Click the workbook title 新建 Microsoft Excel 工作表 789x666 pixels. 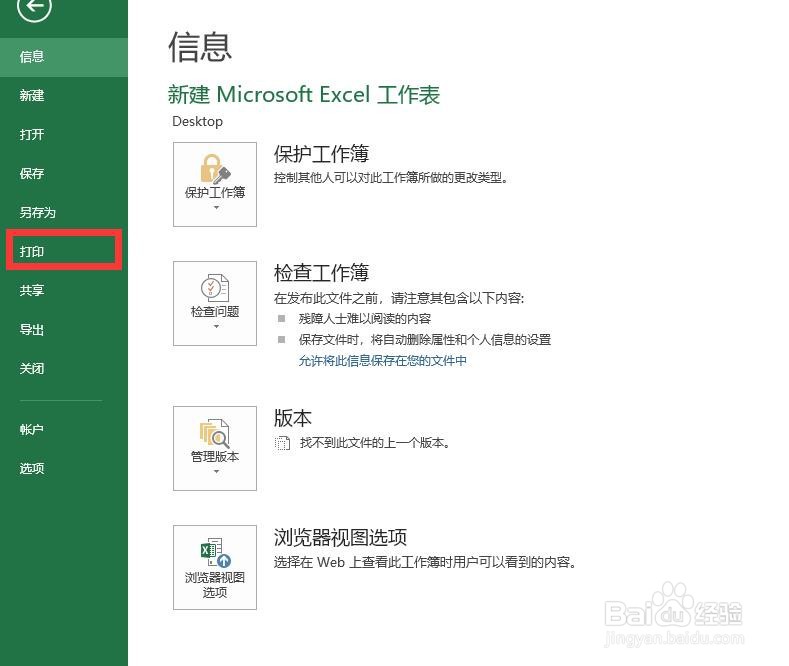click(x=304, y=95)
